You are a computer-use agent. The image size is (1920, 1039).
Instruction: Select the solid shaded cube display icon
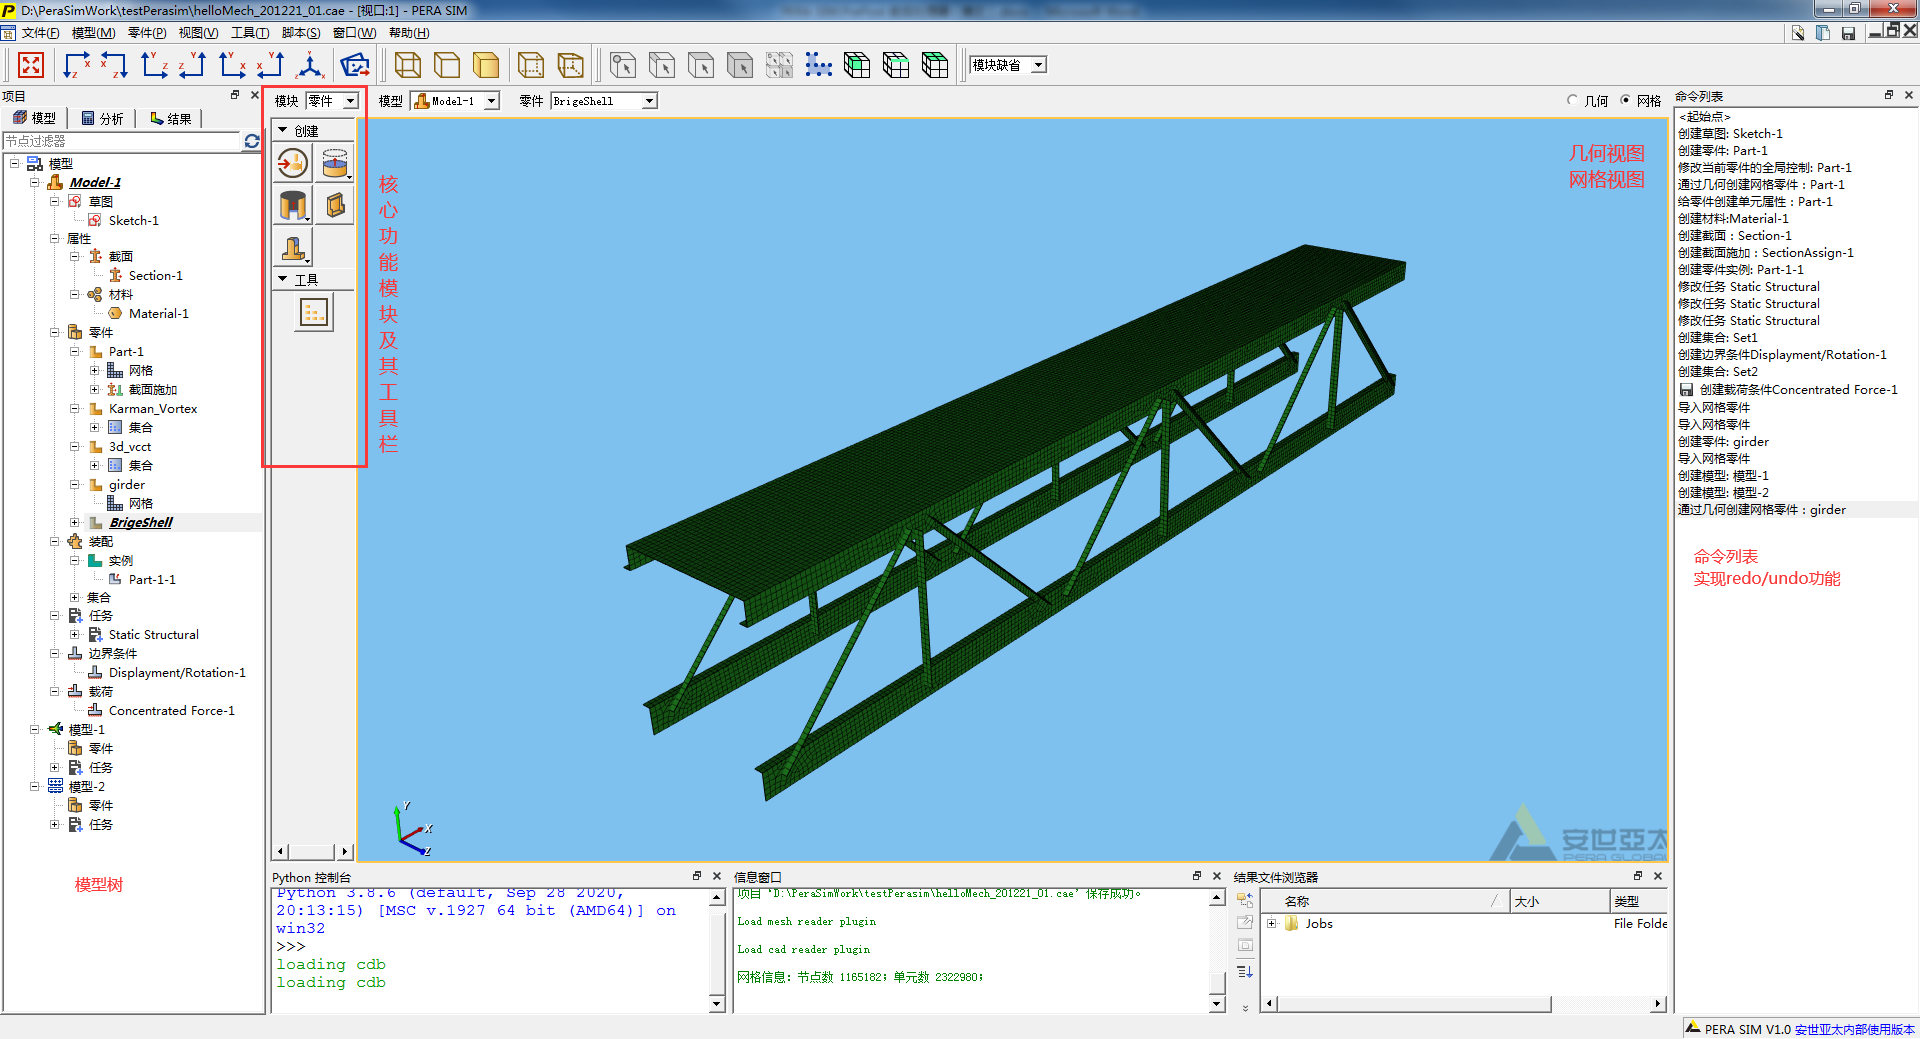coord(486,66)
